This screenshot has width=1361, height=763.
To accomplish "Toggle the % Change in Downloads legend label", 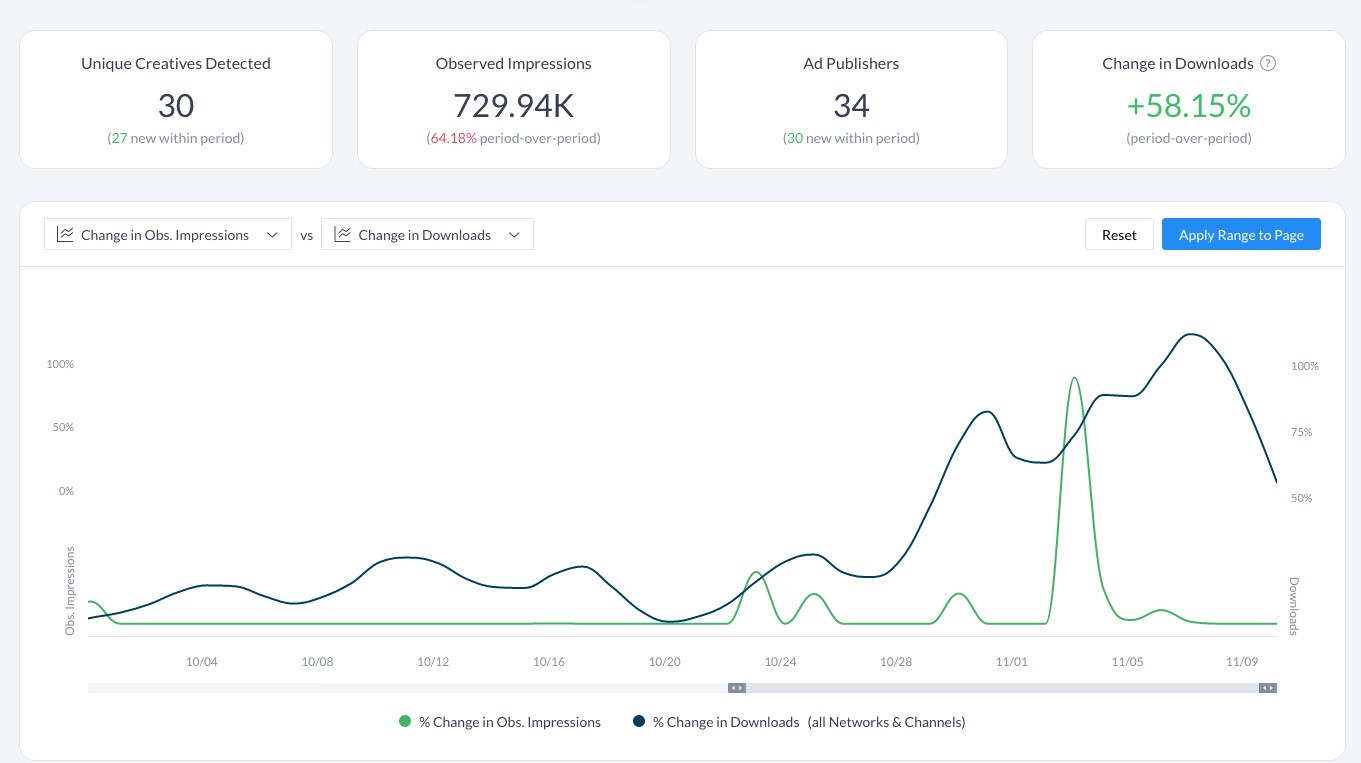I will [x=725, y=722].
